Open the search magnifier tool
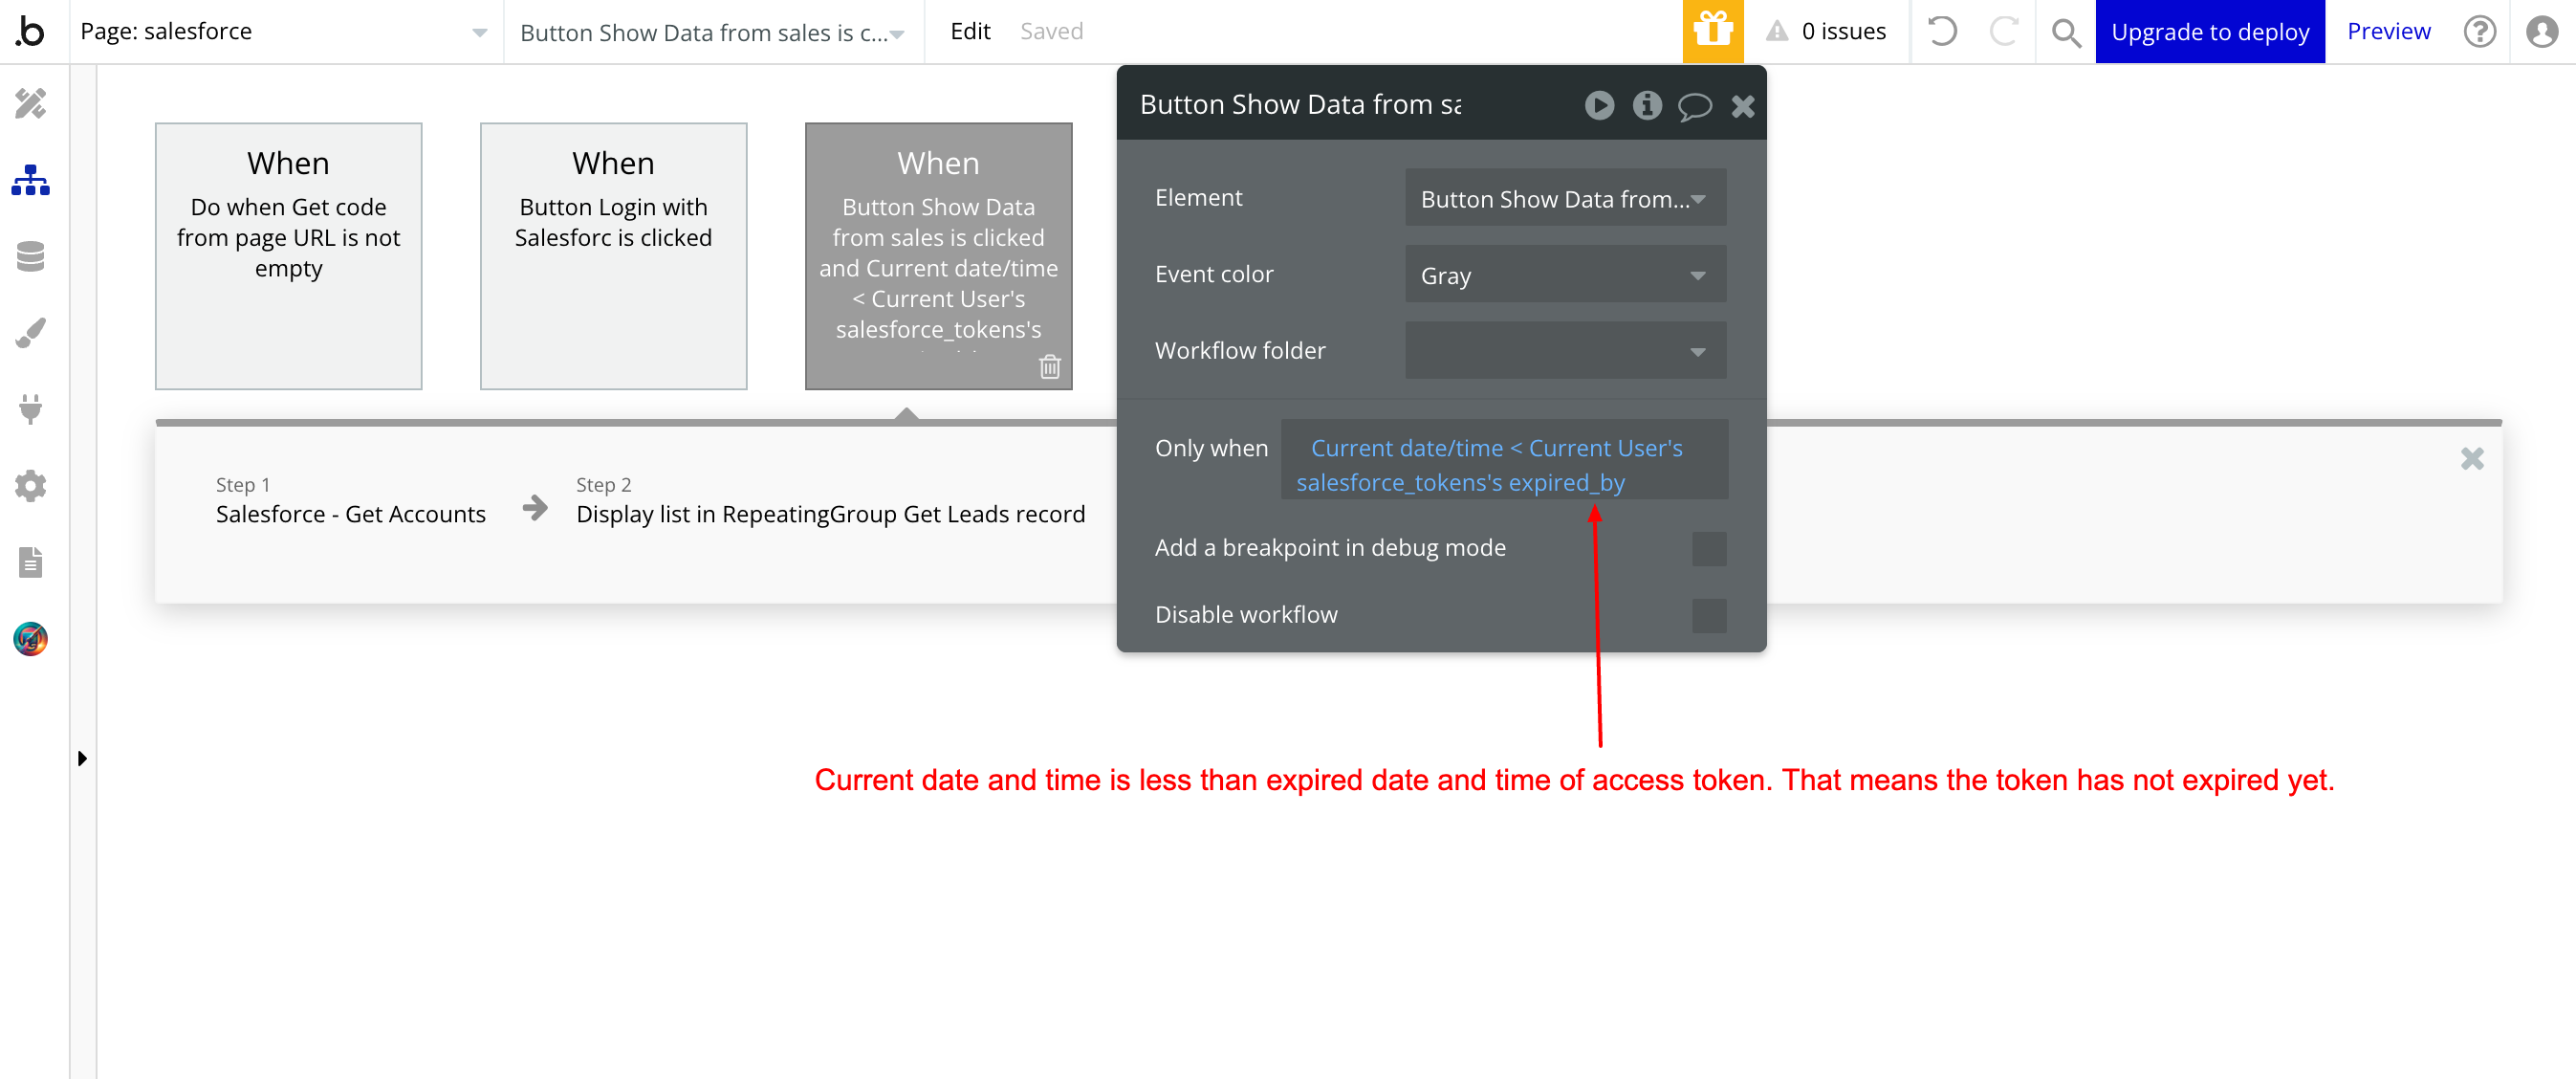 pyautogui.click(x=2066, y=33)
